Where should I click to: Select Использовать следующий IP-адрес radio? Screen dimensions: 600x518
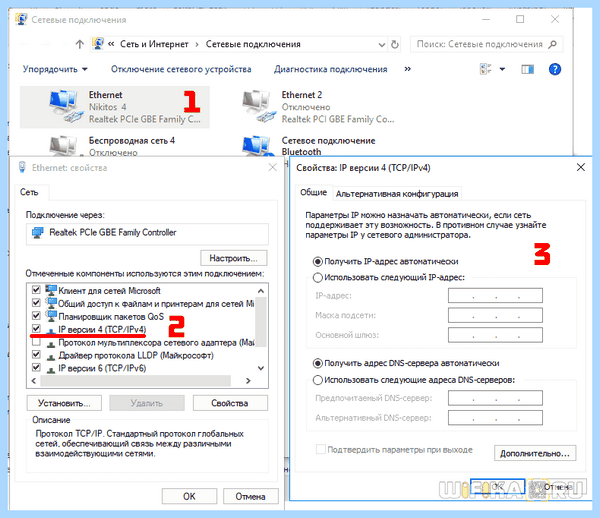click(x=318, y=277)
